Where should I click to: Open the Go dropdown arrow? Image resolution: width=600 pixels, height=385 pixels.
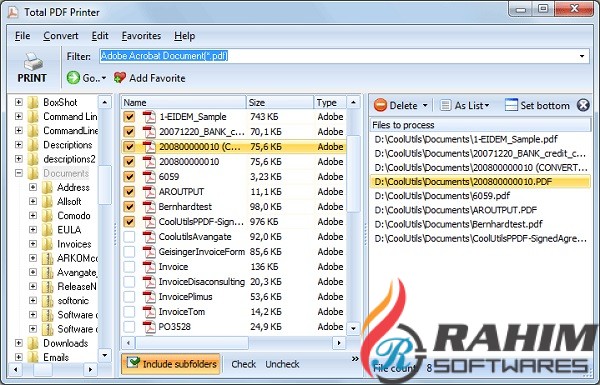(x=104, y=78)
